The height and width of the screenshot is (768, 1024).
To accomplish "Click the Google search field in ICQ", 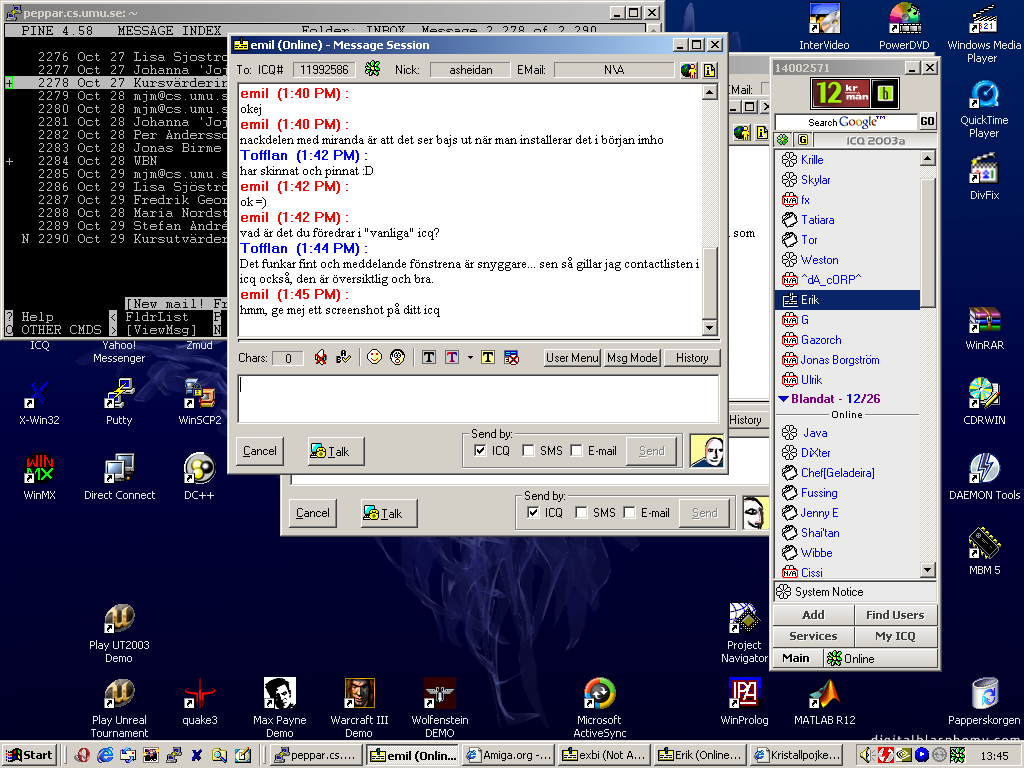I will click(x=846, y=121).
